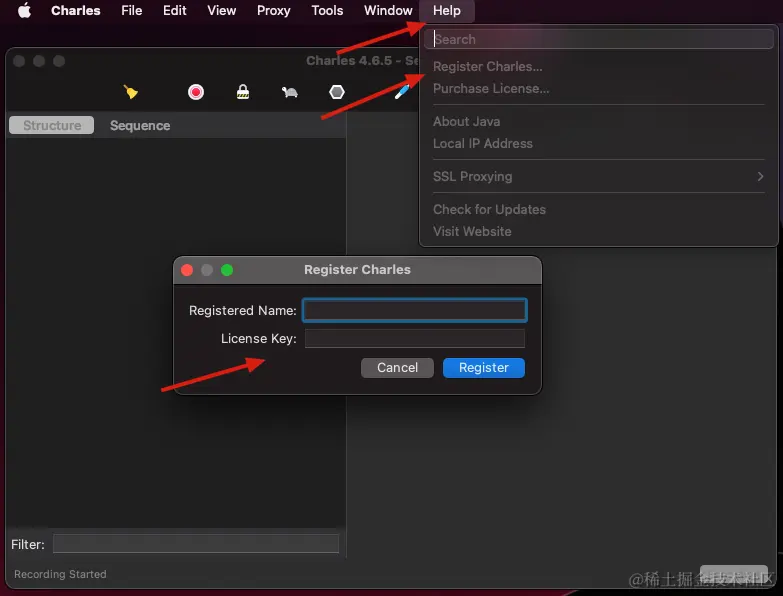Click the blue Register button
Viewport: 783px width, 596px height.
483,368
